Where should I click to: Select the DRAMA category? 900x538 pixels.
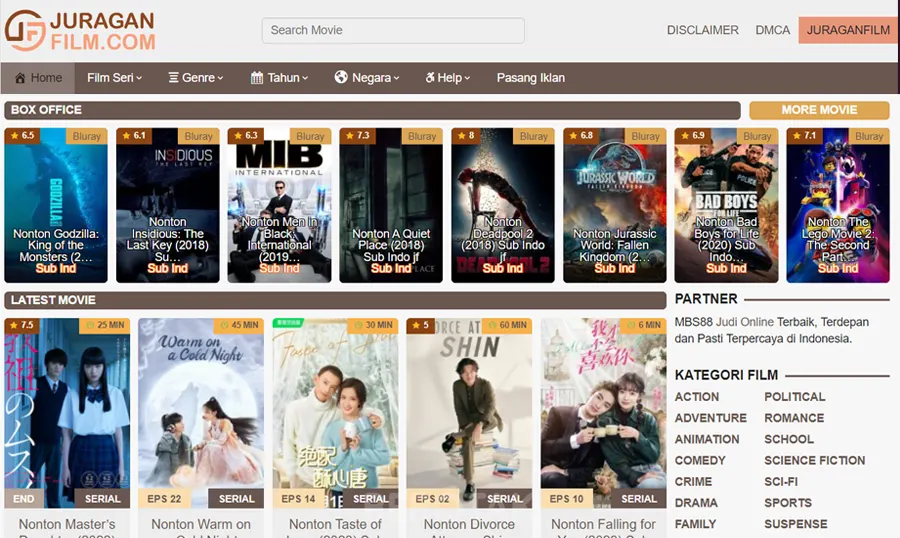click(x=696, y=503)
